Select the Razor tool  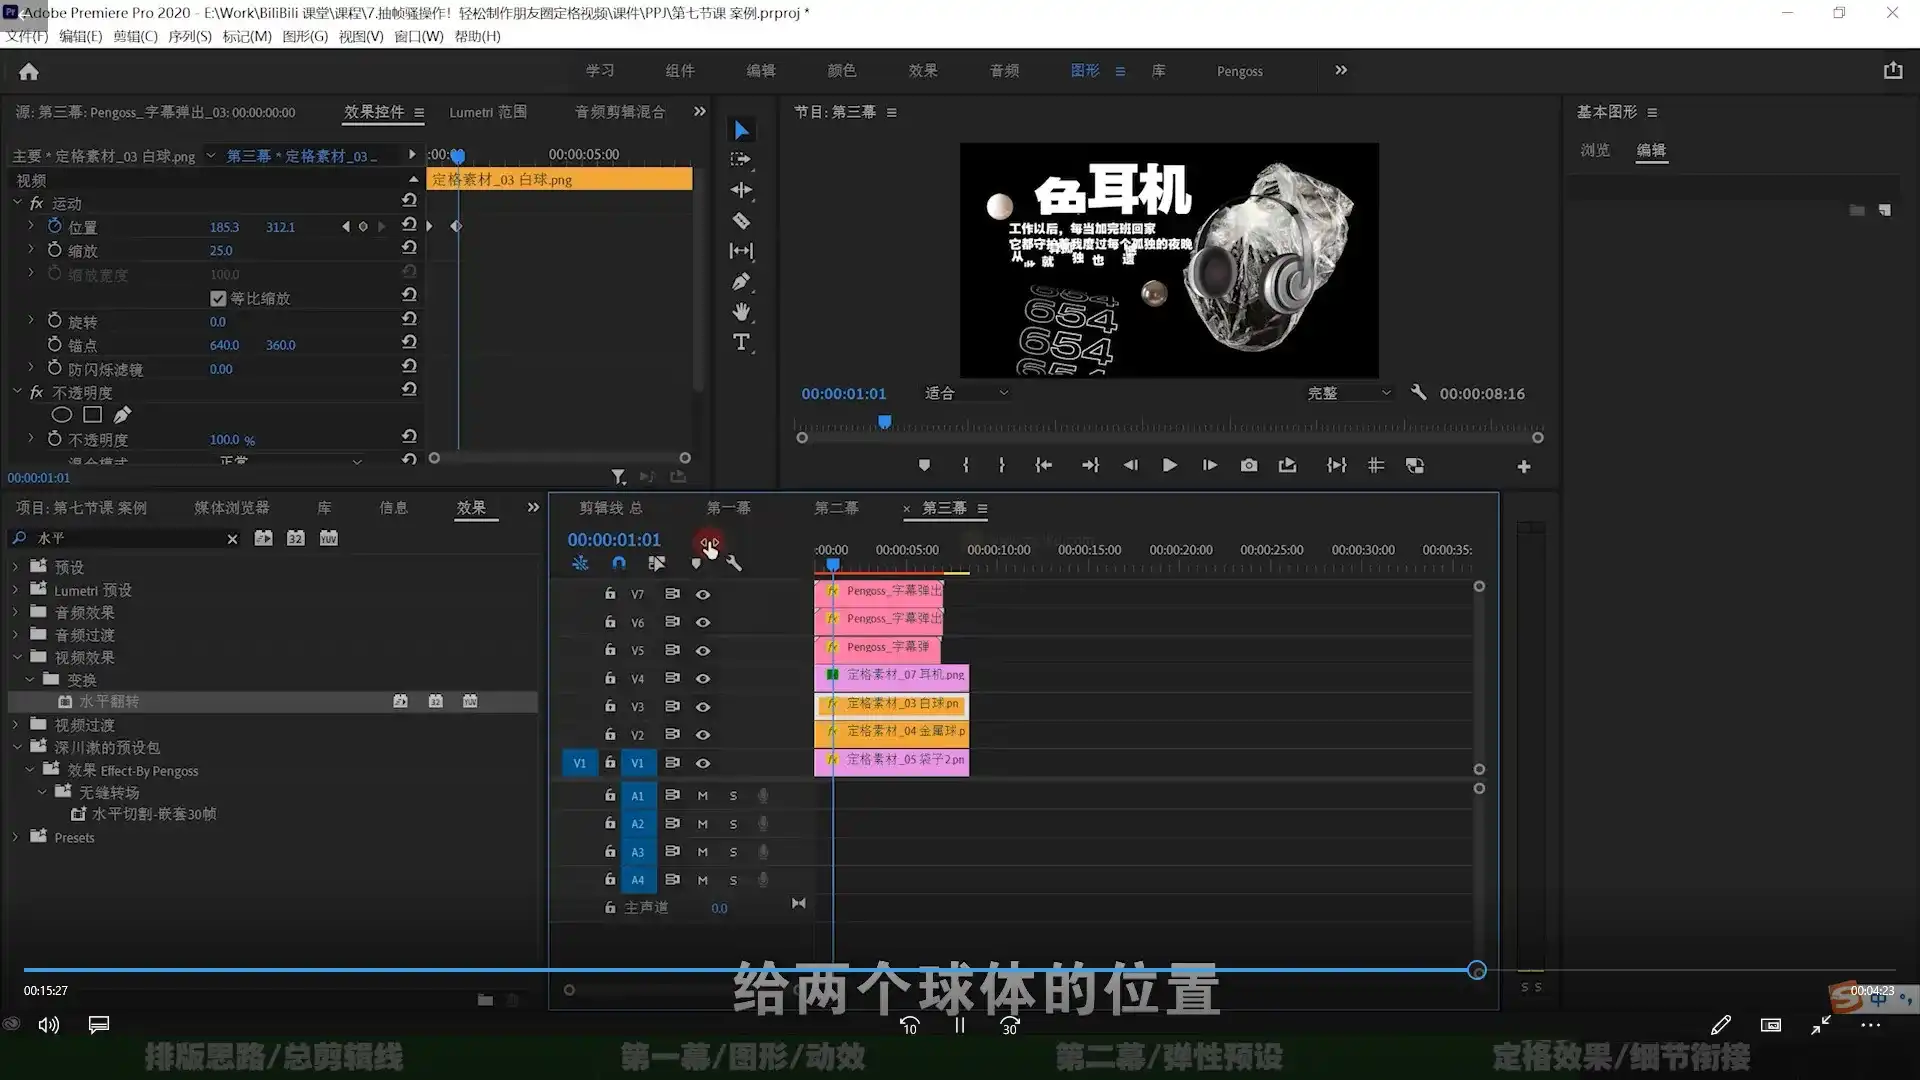(x=741, y=221)
